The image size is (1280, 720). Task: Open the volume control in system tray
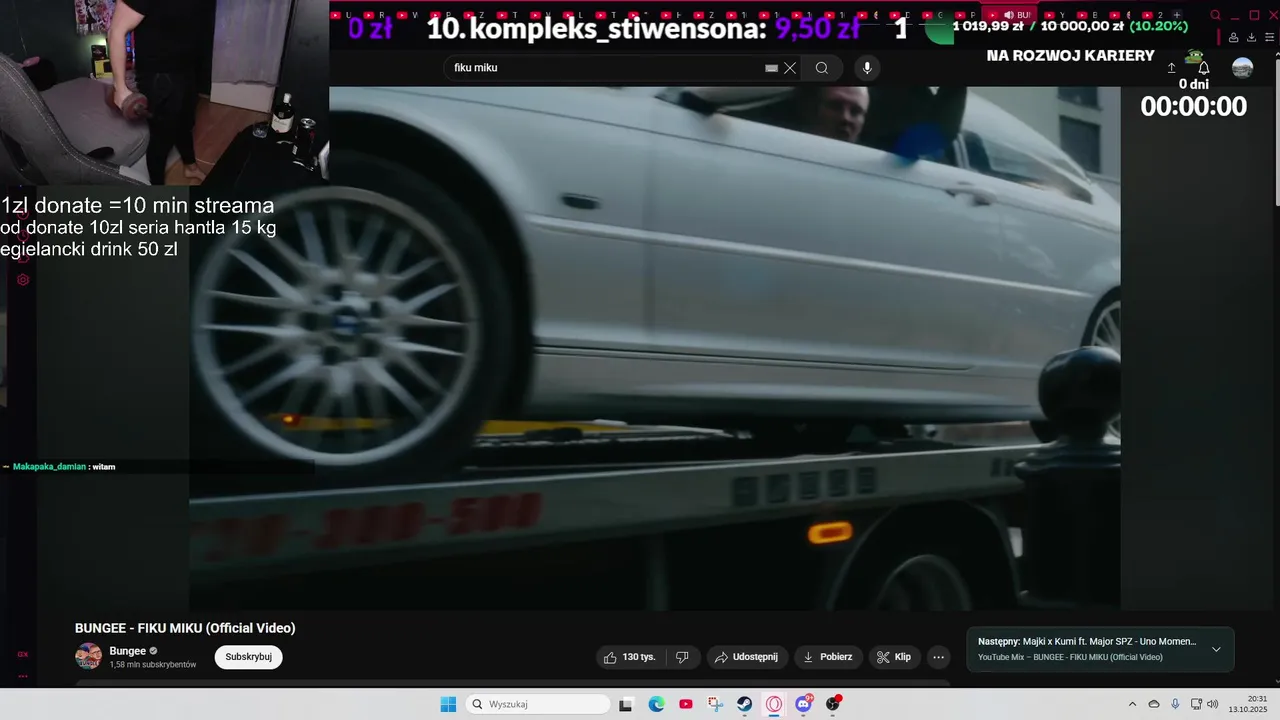[x=1213, y=704]
